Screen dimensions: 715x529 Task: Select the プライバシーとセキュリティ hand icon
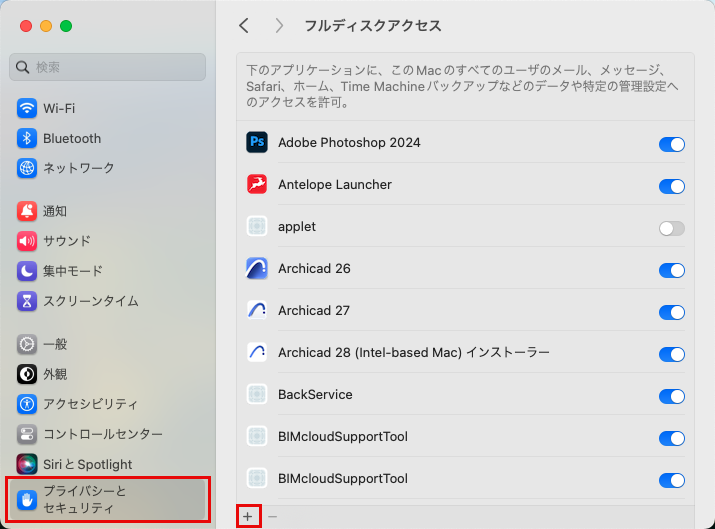tap(27, 500)
